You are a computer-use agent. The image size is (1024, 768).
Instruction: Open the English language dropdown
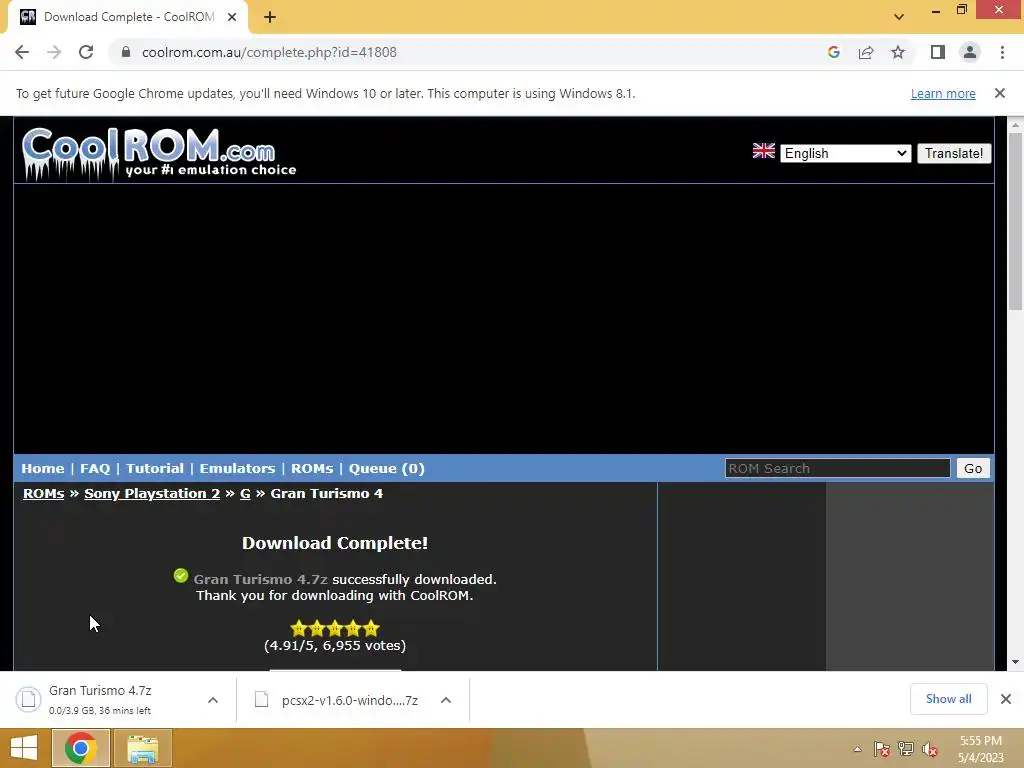click(x=845, y=153)
